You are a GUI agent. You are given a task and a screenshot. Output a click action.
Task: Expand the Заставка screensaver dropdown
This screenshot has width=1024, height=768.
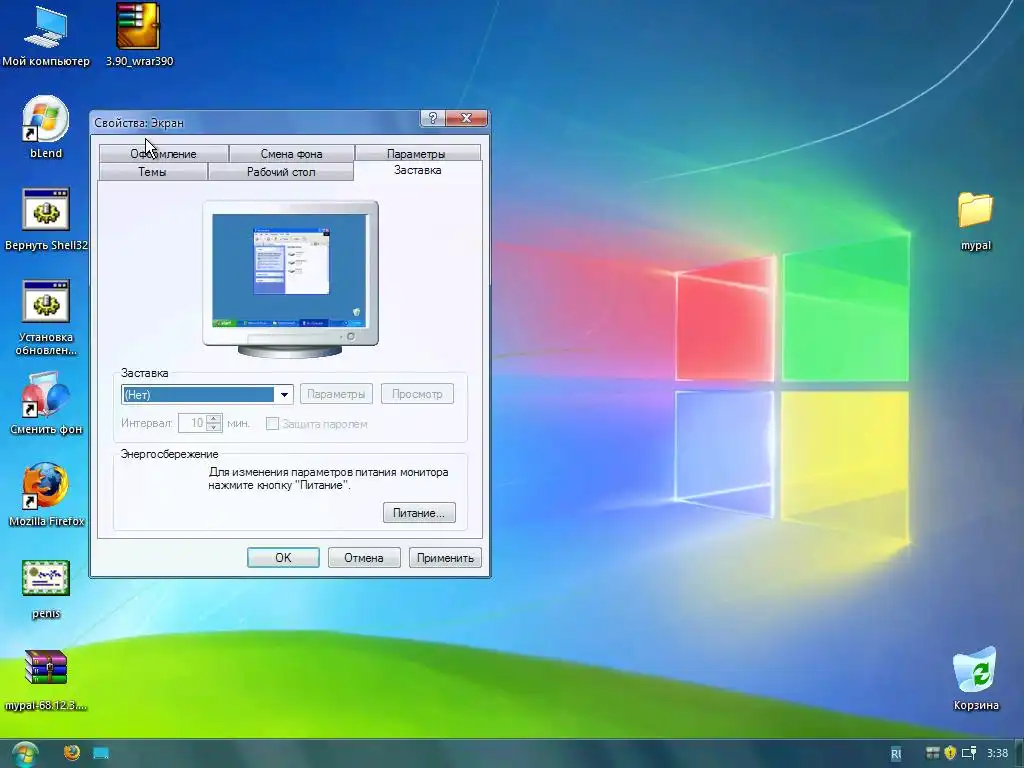(284, 394)
